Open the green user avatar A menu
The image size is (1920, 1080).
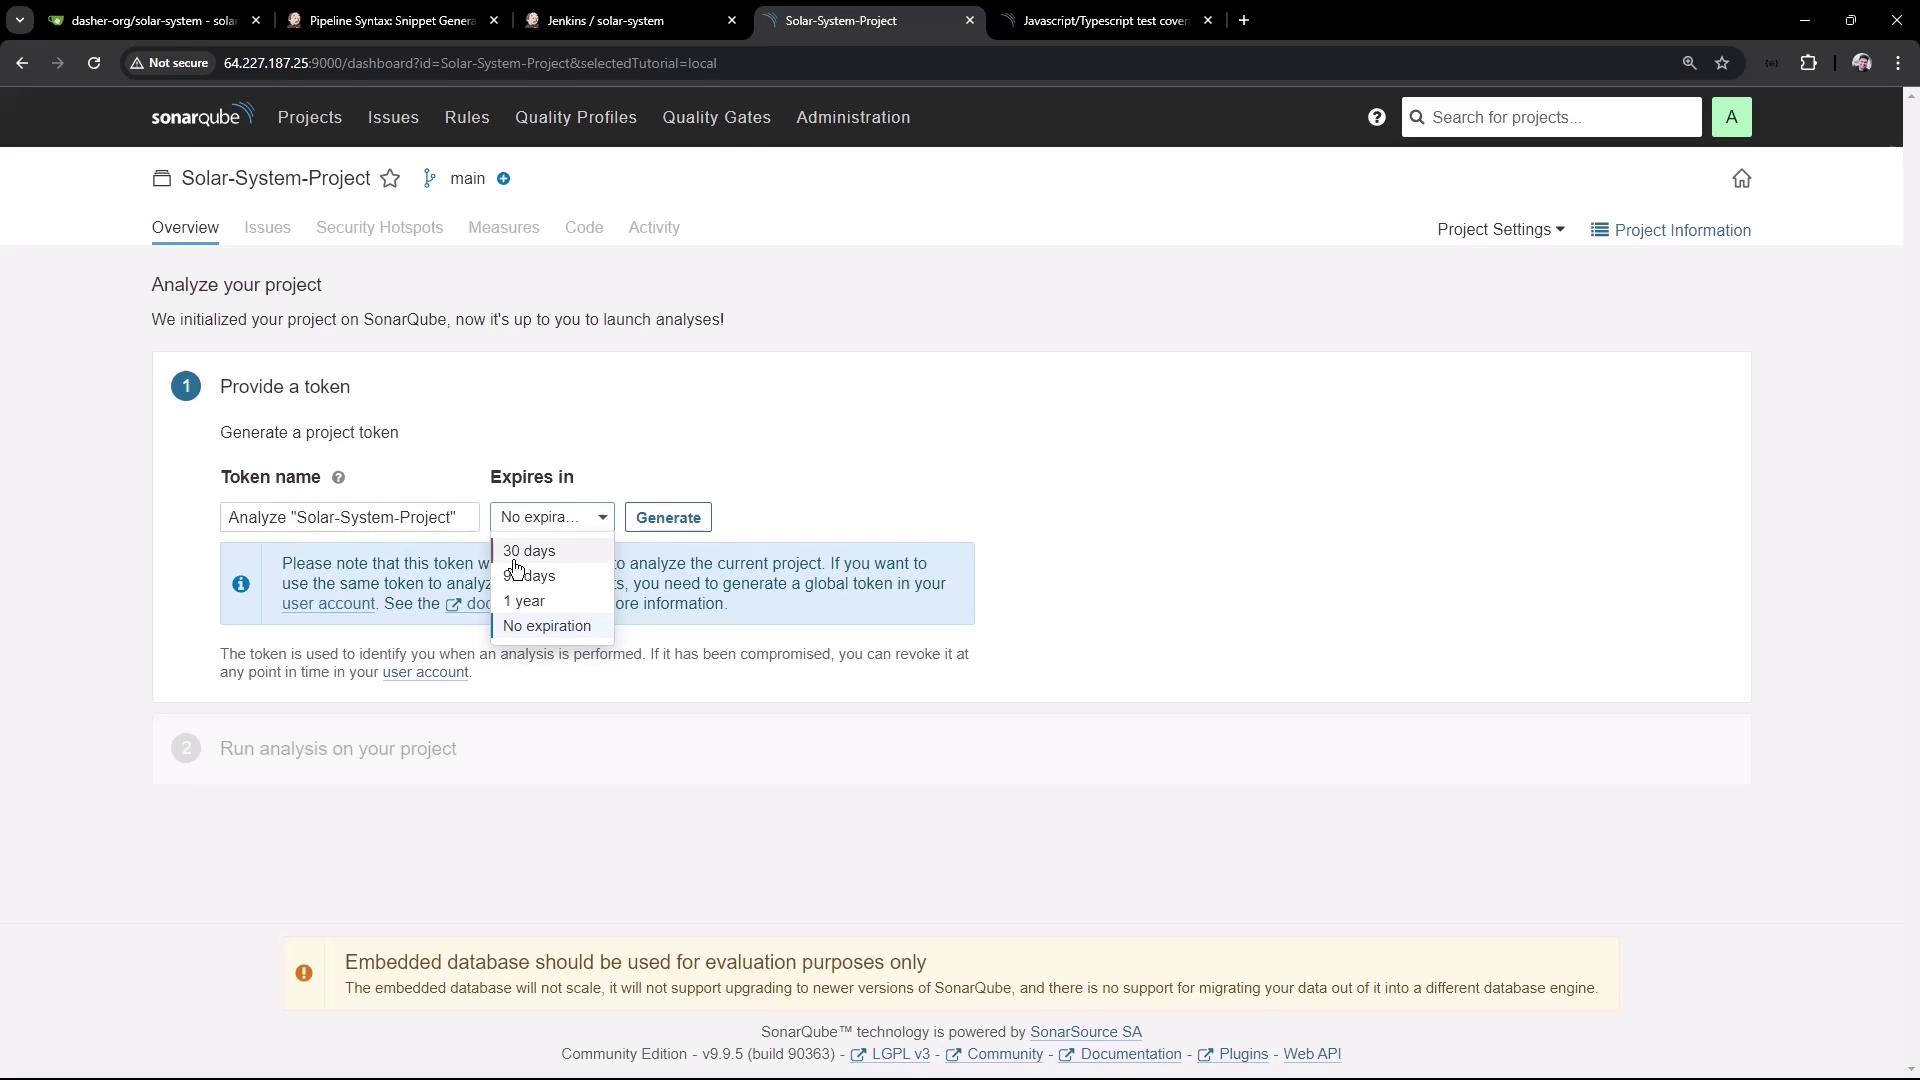pyautogui.click(x=1731, y=117)
